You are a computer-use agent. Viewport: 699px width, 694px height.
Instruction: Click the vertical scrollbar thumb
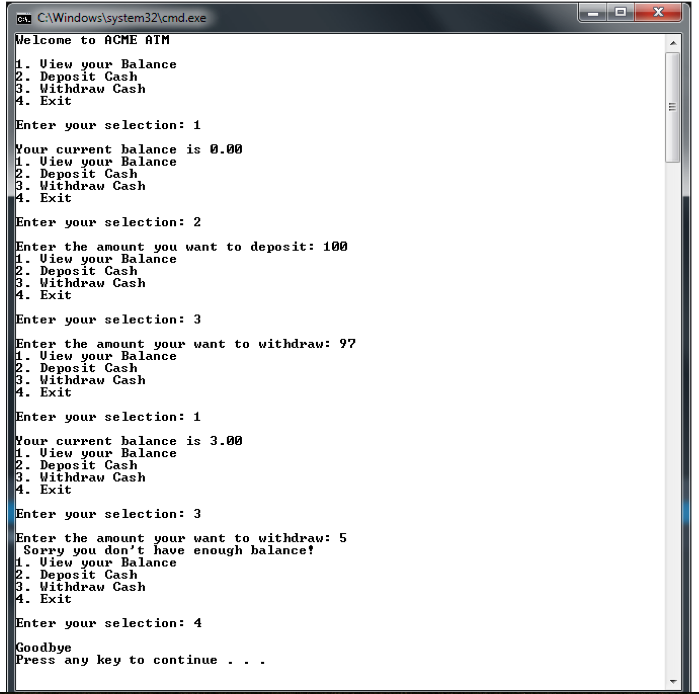673,107
